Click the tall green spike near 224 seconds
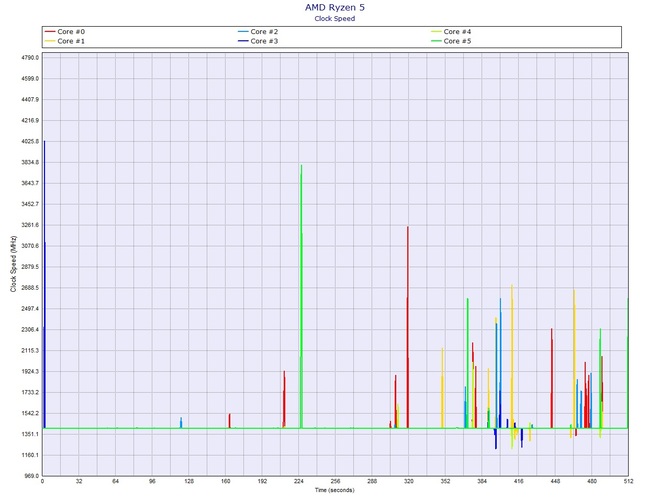Screen dimensions: 670x502 point(301,295)
